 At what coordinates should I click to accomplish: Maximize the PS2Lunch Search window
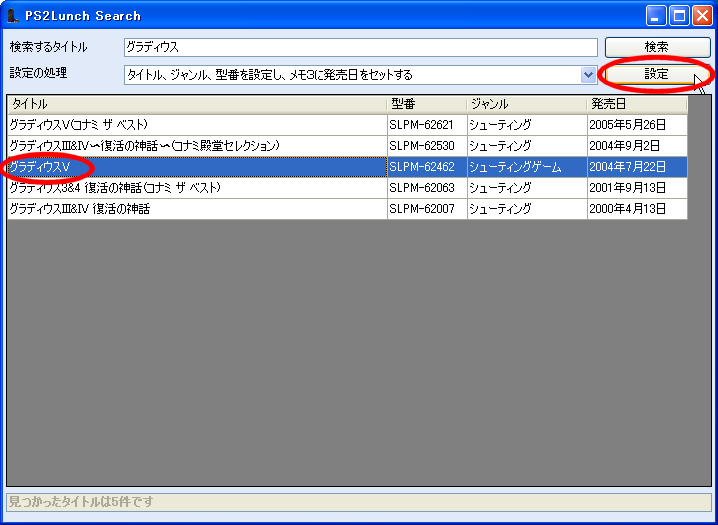pyautogui.click(x=679, y=16)
